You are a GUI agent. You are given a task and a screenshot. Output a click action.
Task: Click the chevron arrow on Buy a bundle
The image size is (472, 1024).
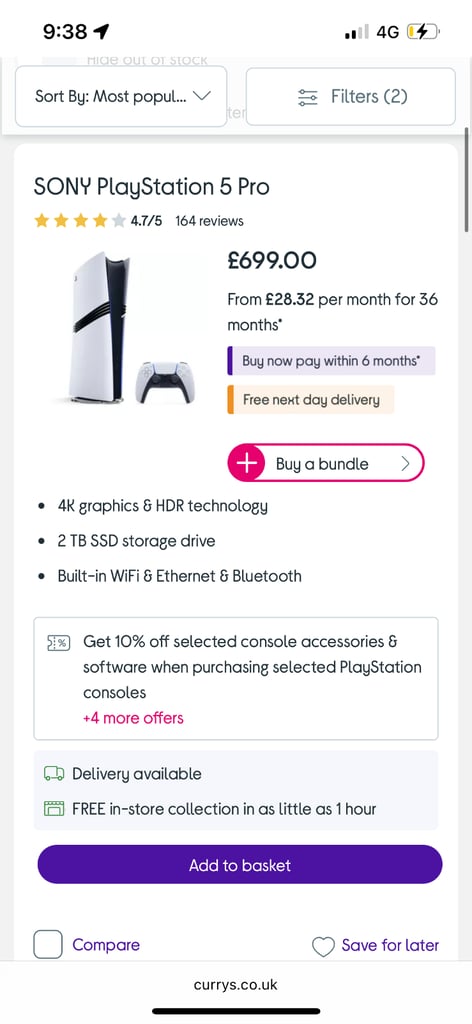coord(405,464)
